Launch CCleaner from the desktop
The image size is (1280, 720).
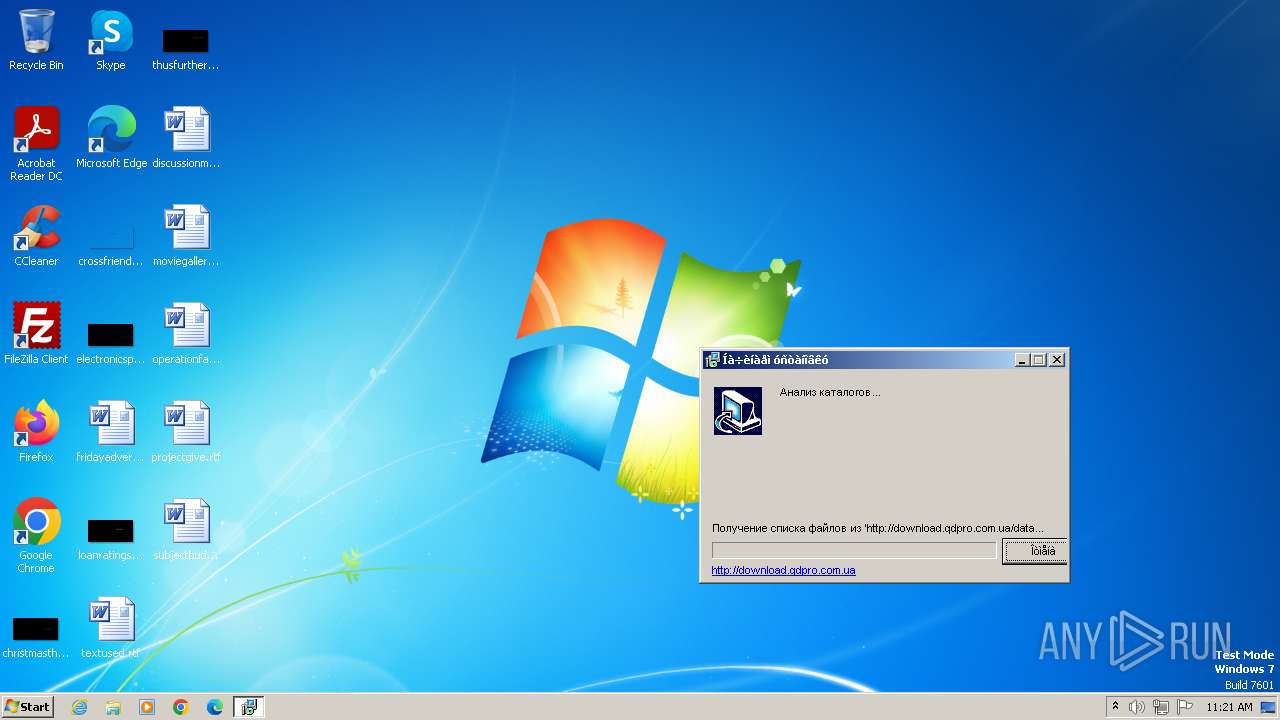coord(36,236)
